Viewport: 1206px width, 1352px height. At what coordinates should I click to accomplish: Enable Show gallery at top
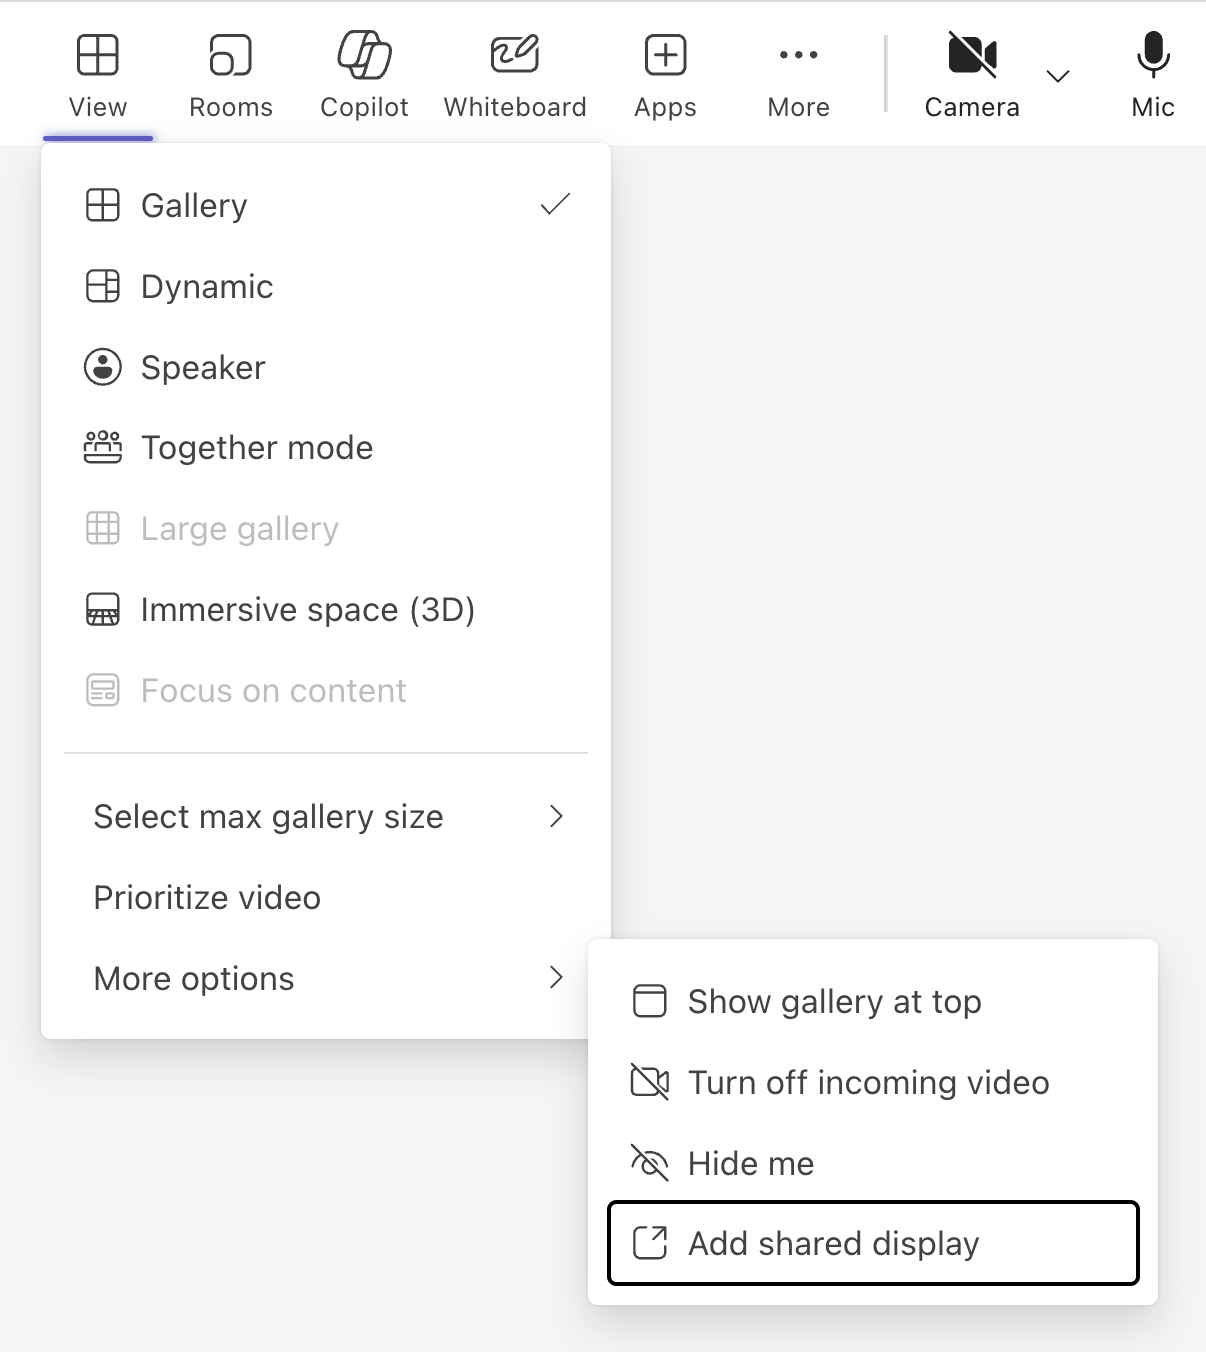point(833,1001)
